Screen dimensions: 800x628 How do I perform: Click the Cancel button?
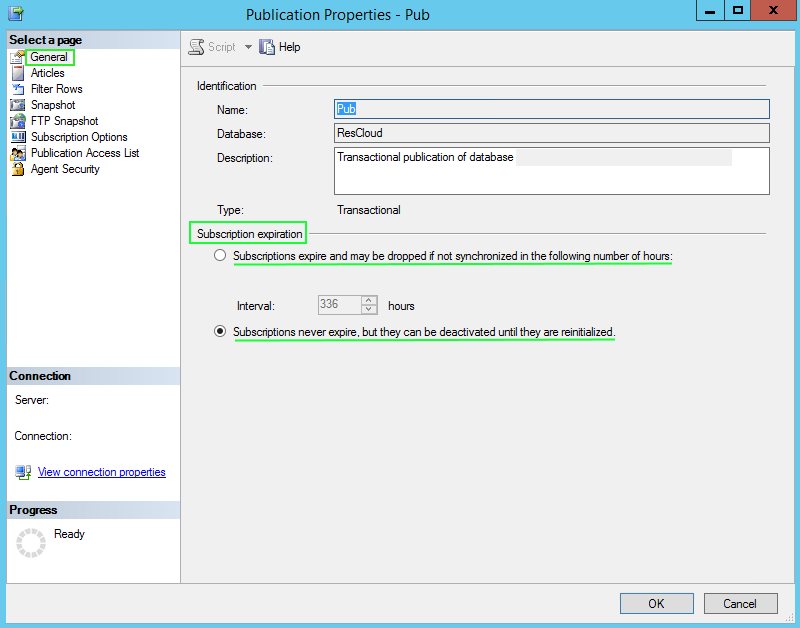point(740,604)
